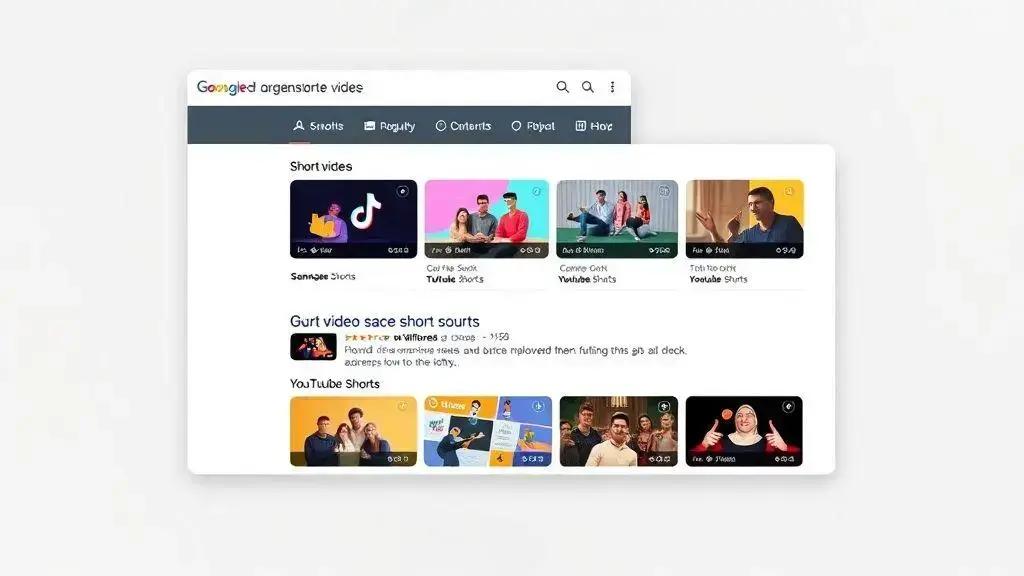Open the colorful illustrated collage Shorts thumbnail

[487, 431]
